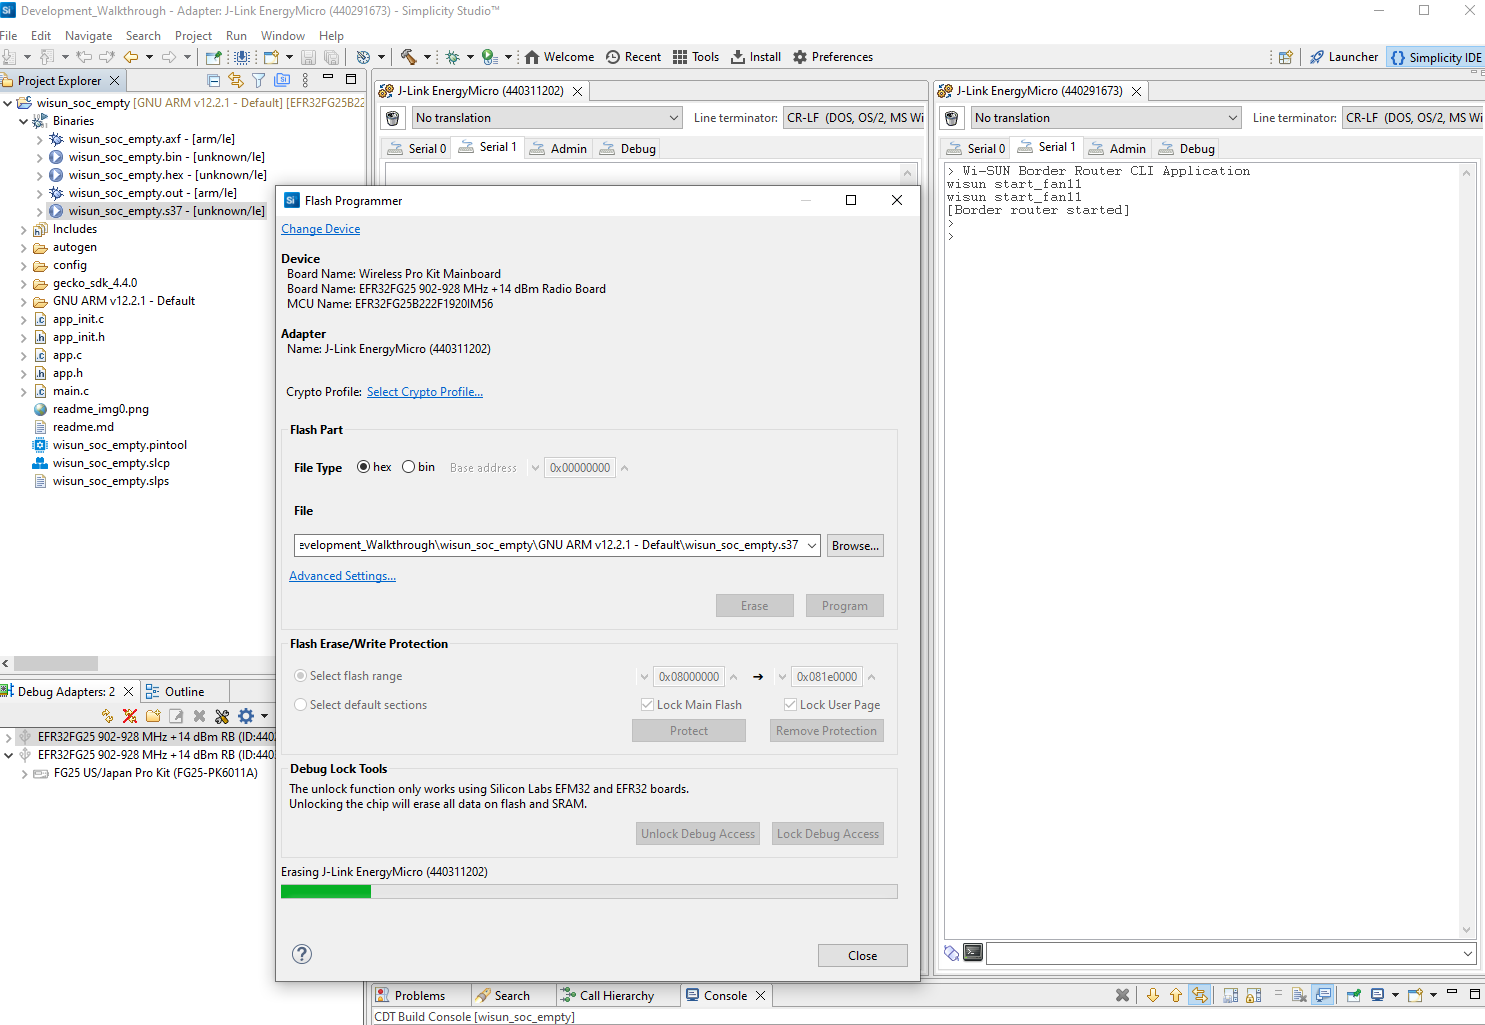The height and width of the screenshot is (1025, 1485).
Task: Click the Pin Console icon
Action: pyautogui.click(x=1353, y=995)
